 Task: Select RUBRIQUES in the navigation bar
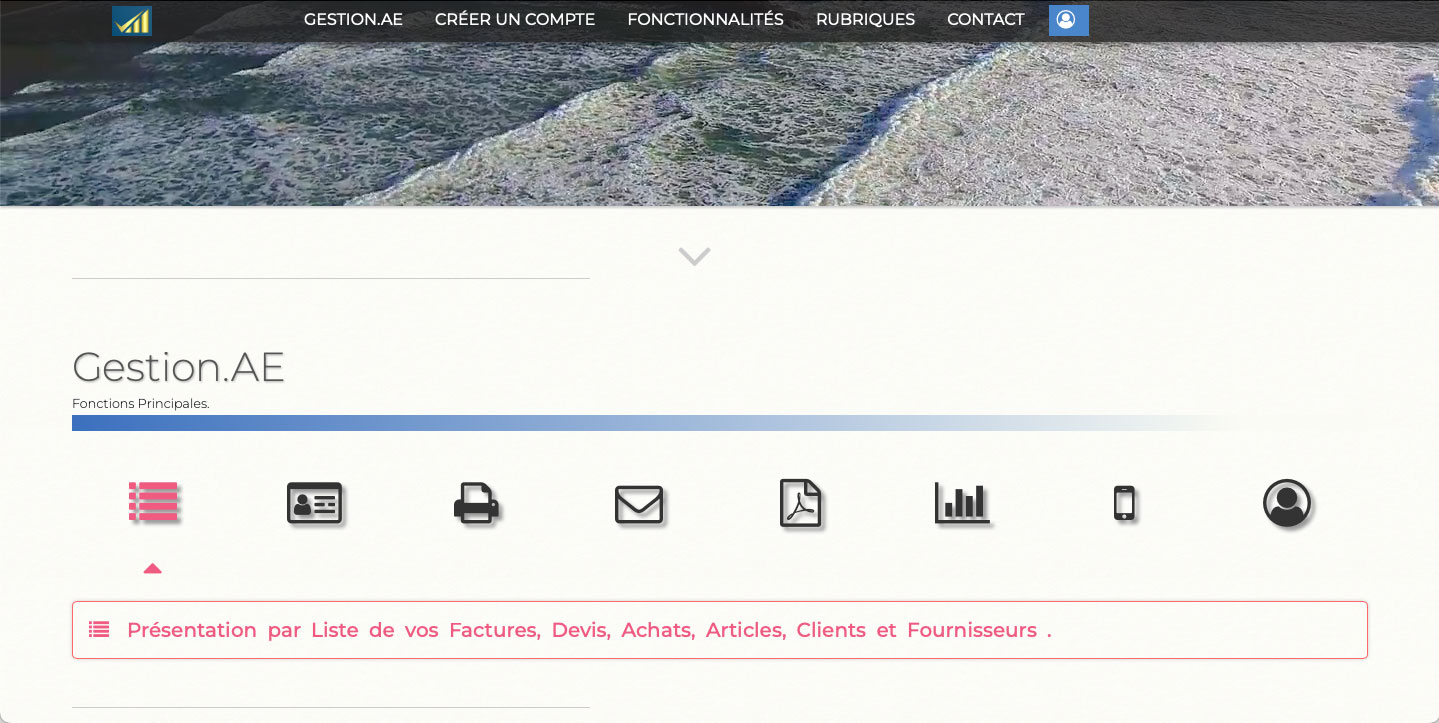pos(865,20)
